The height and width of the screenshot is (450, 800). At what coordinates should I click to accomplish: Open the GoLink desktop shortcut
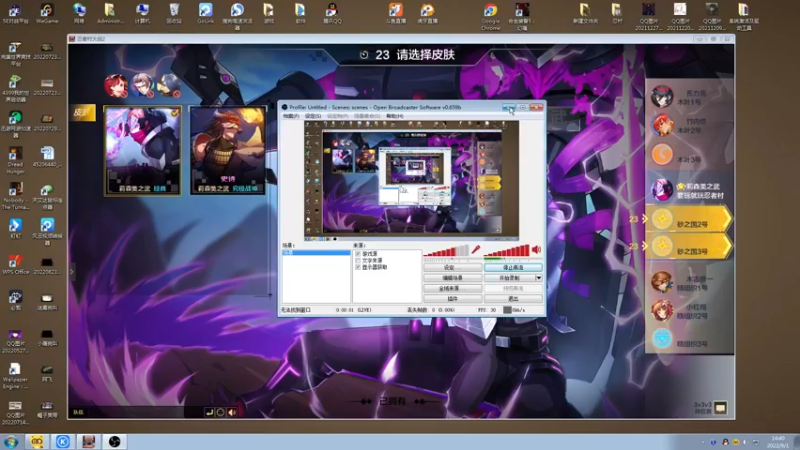pos(205,13)
